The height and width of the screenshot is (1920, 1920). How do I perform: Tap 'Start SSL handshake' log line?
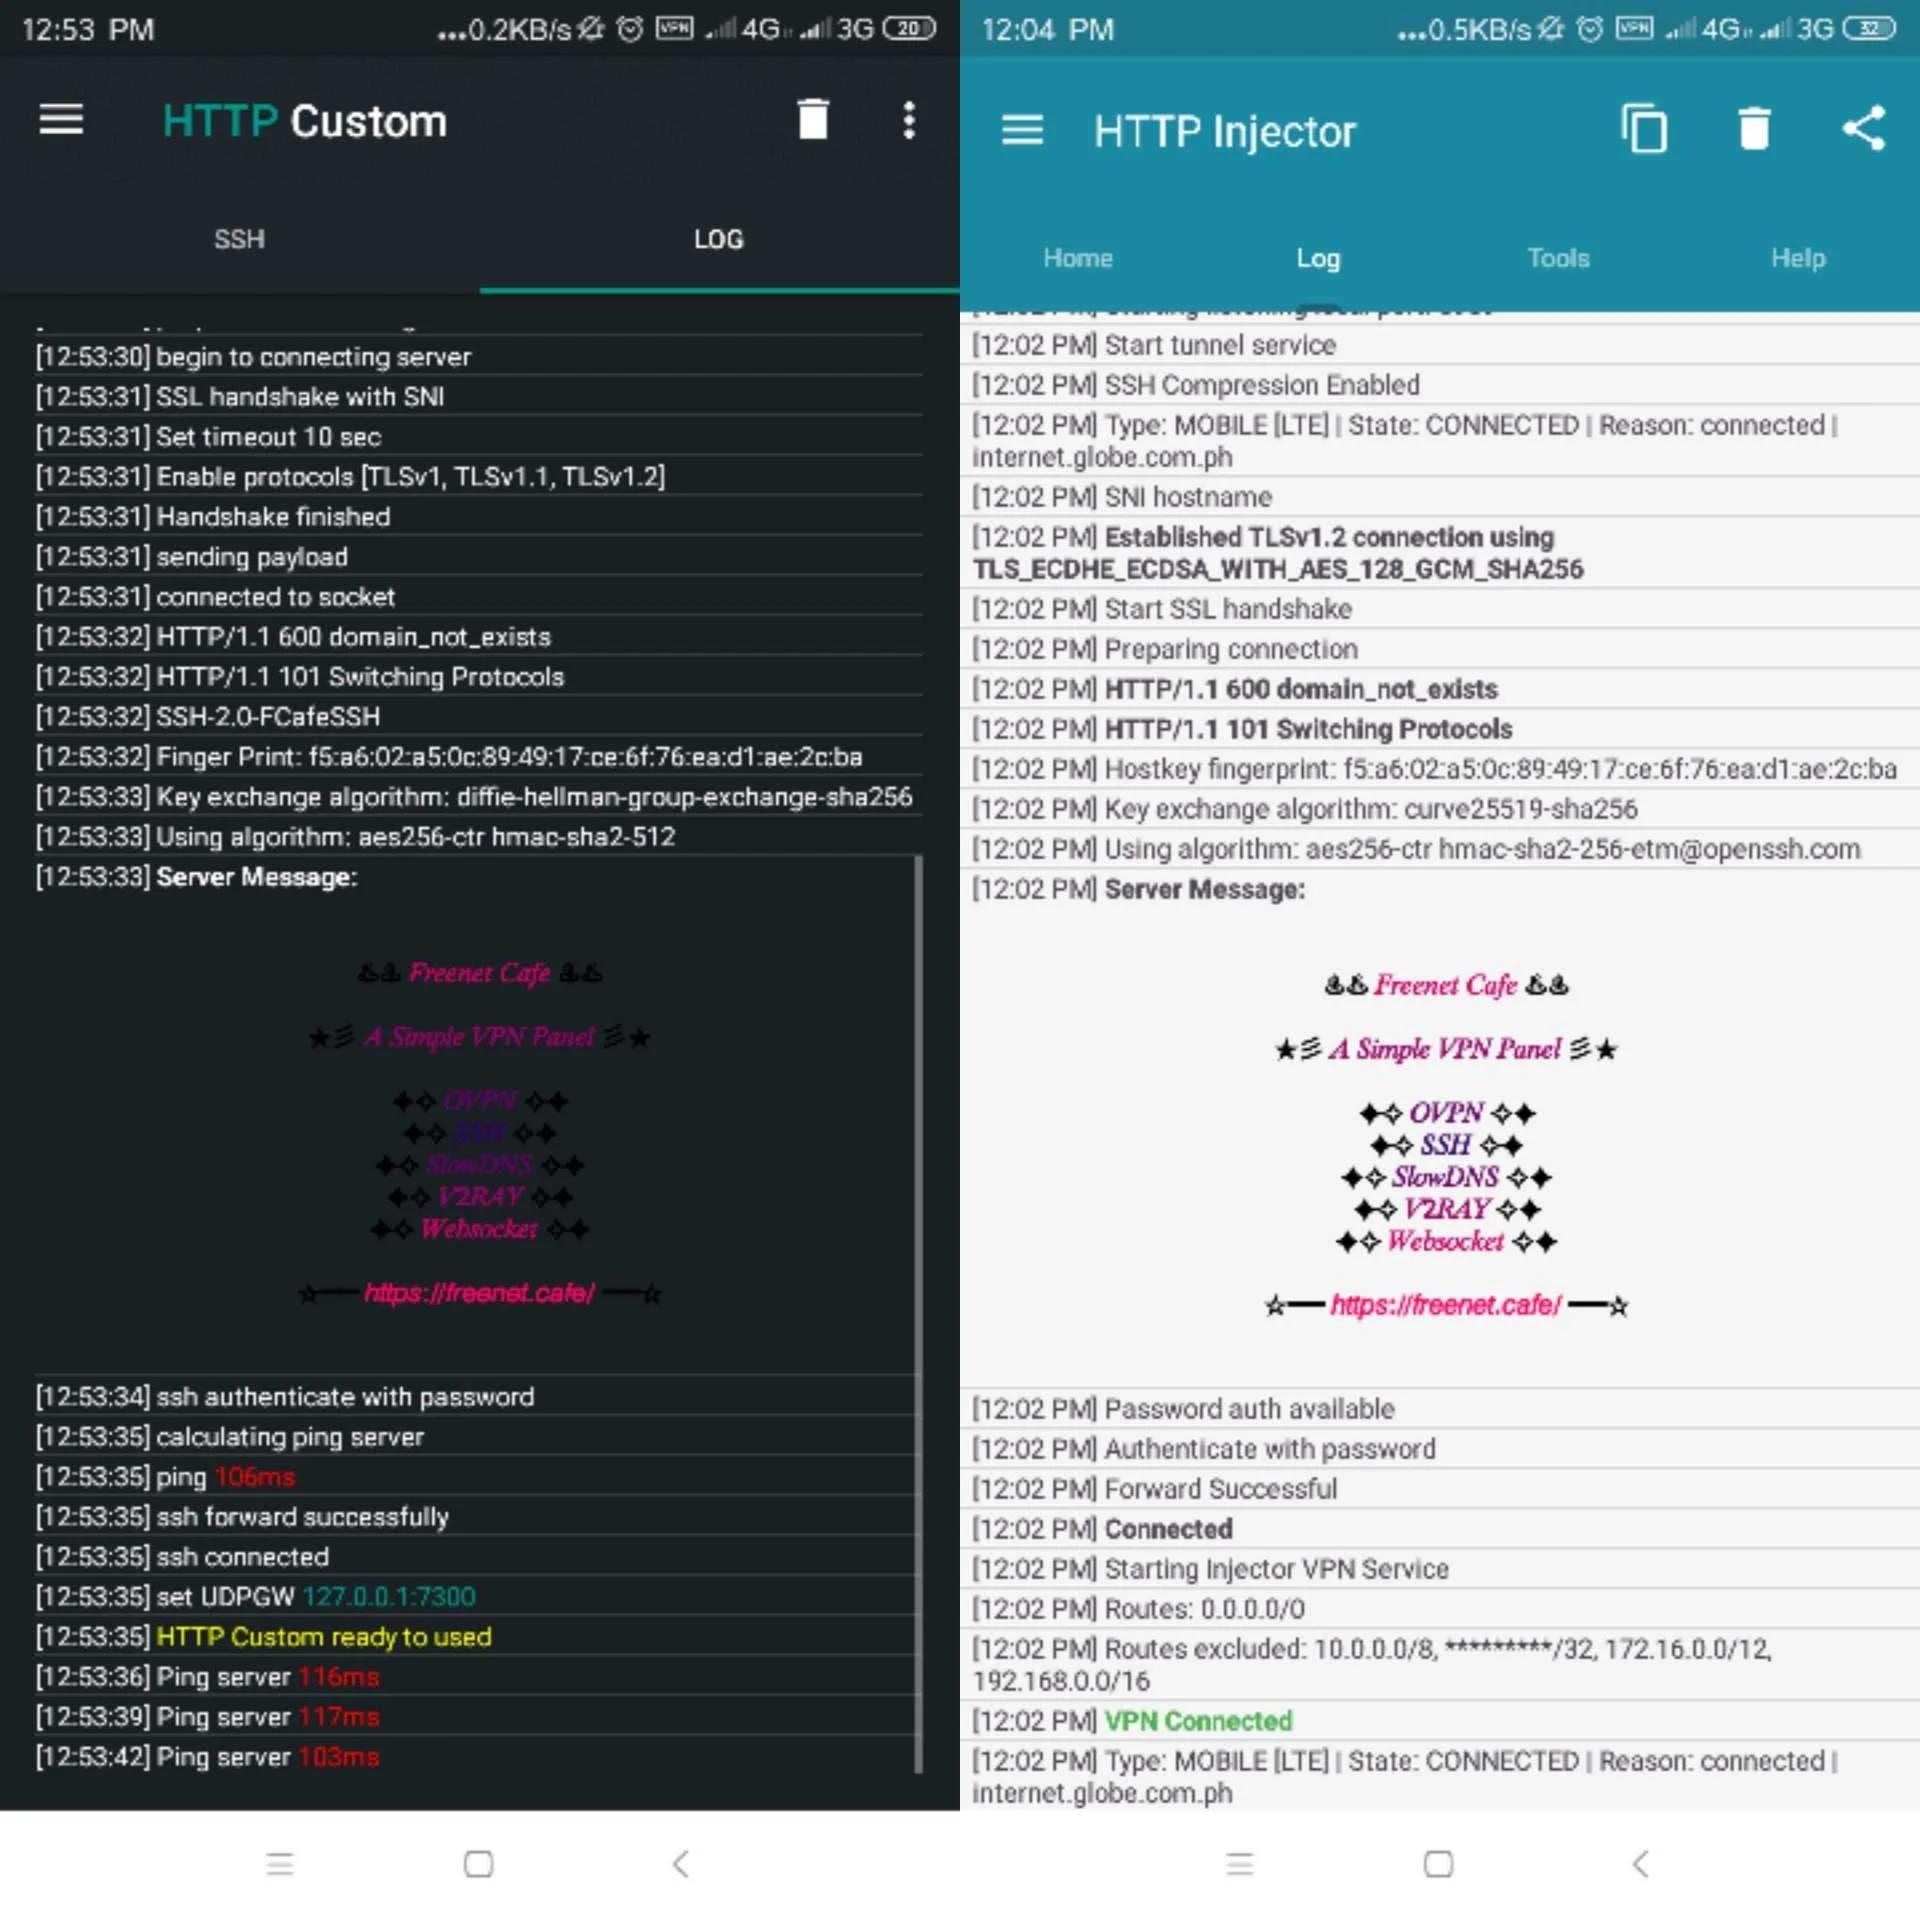pyautogui.click(x=1440, y=608)
